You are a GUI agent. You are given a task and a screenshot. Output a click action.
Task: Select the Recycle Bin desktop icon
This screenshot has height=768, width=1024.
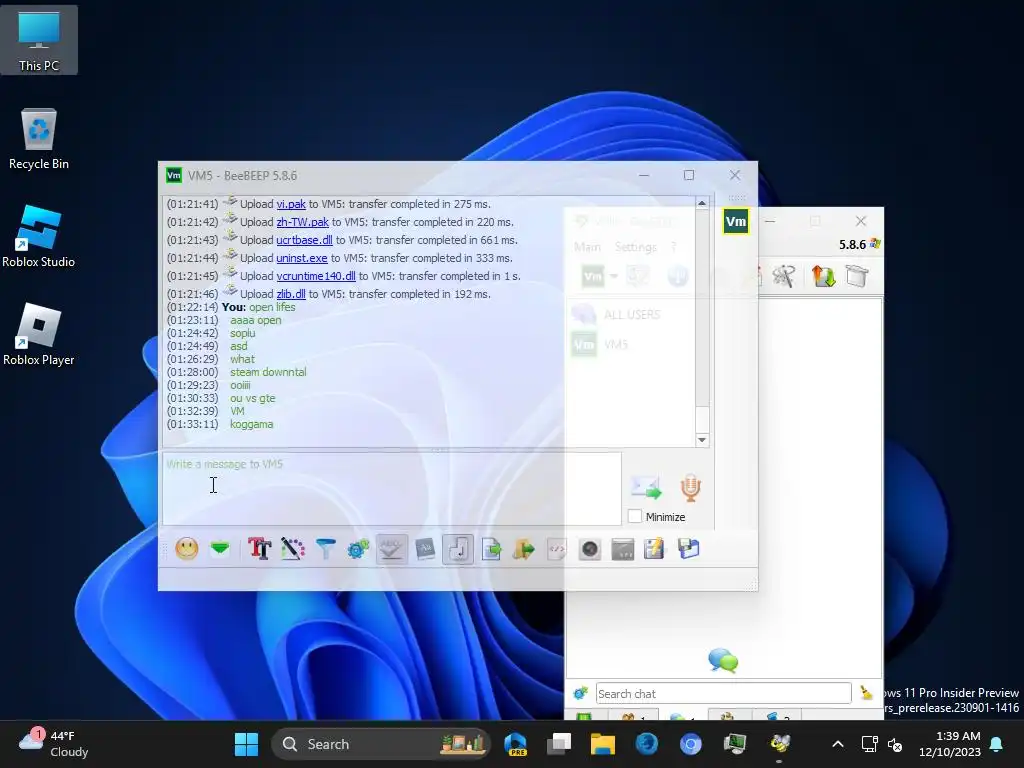click(x=39, y=138)
